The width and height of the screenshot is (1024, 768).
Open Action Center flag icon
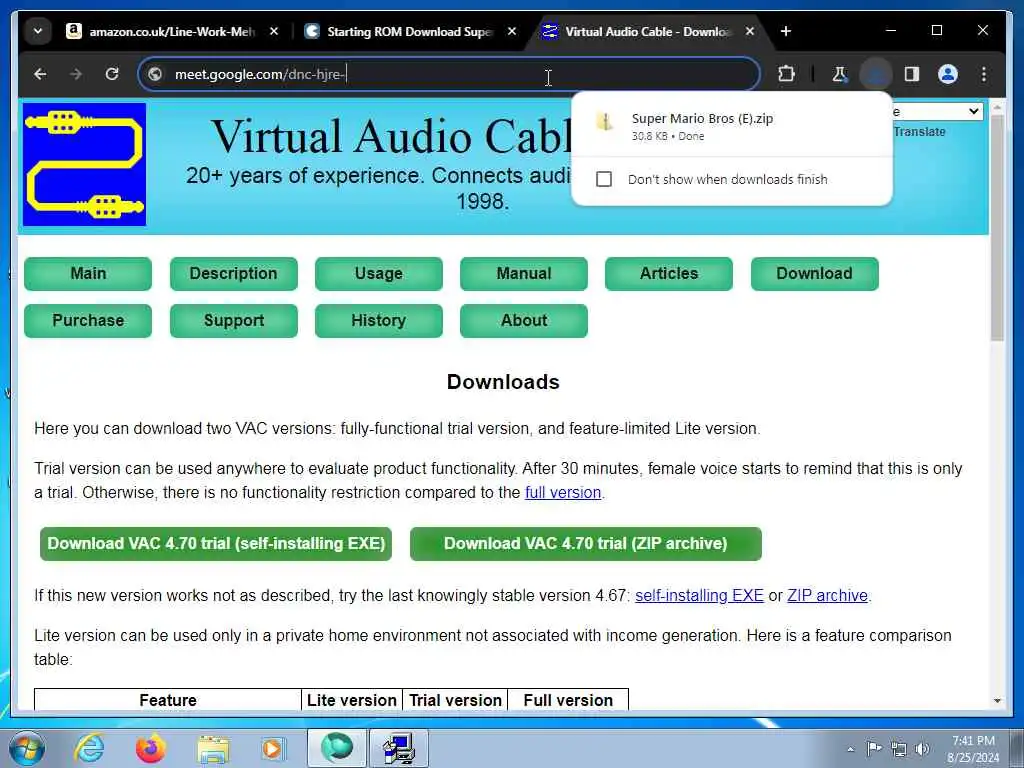pyautogui.click(x=874, y=748)
